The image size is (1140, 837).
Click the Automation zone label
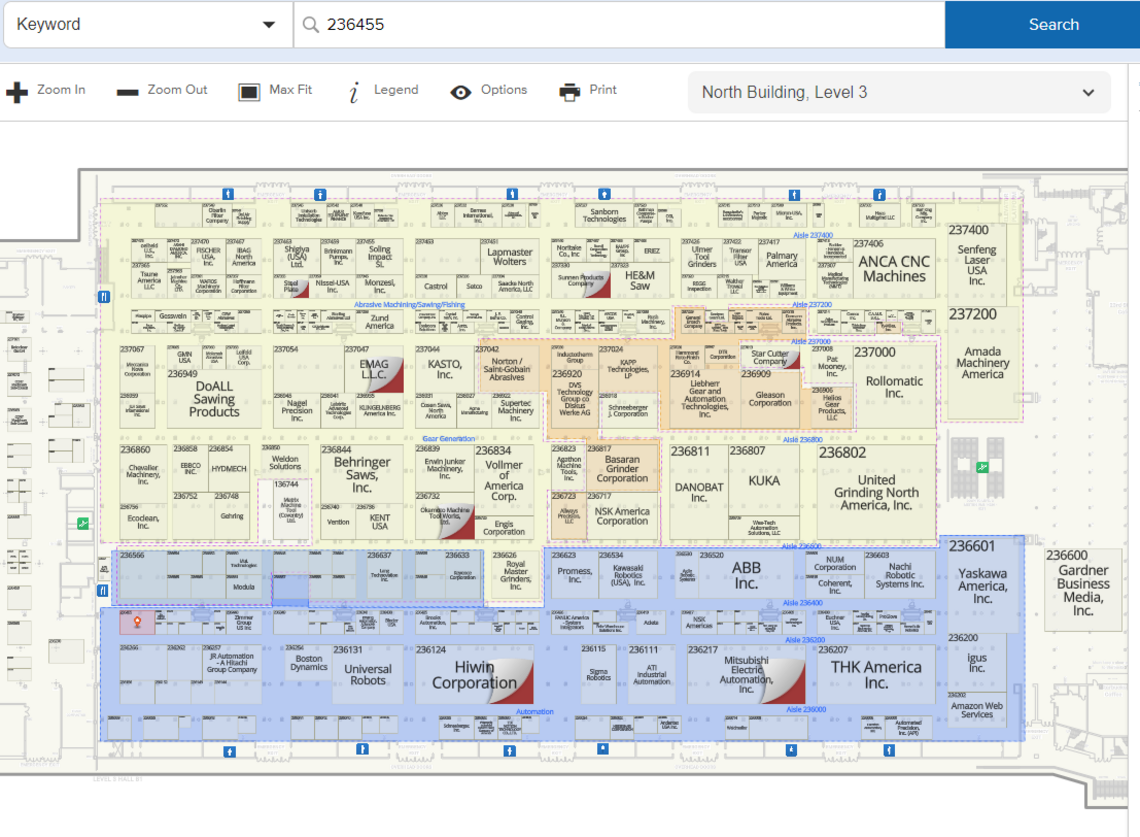pyautogui.click(x=534, y=712)
